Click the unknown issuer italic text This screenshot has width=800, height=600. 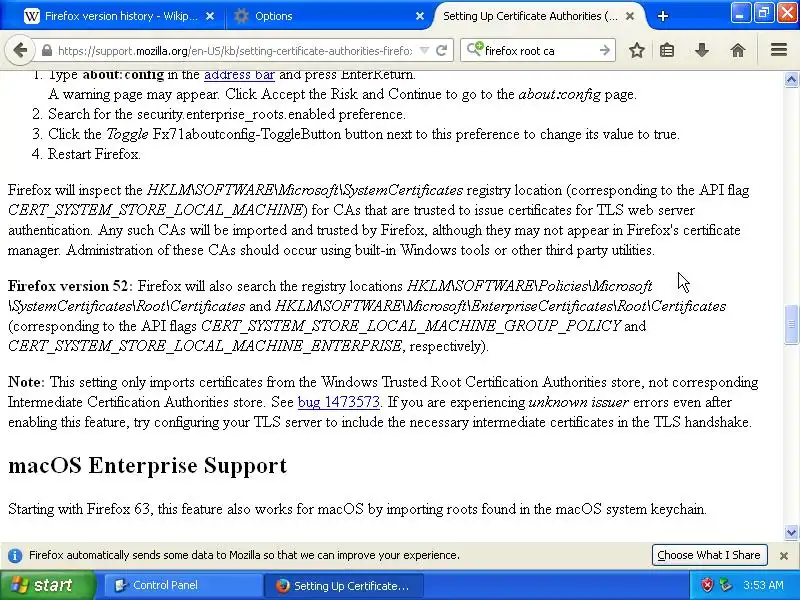579,402
